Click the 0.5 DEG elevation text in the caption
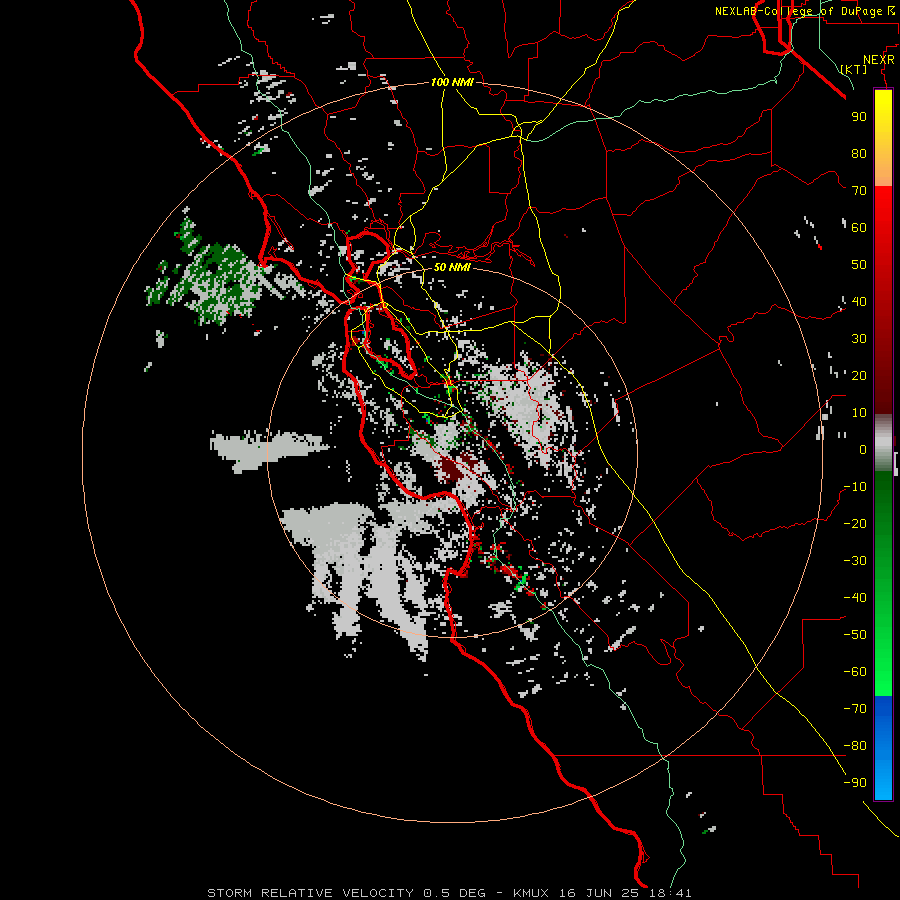Screen dimensions: 900x900 [x=454, y=893]
